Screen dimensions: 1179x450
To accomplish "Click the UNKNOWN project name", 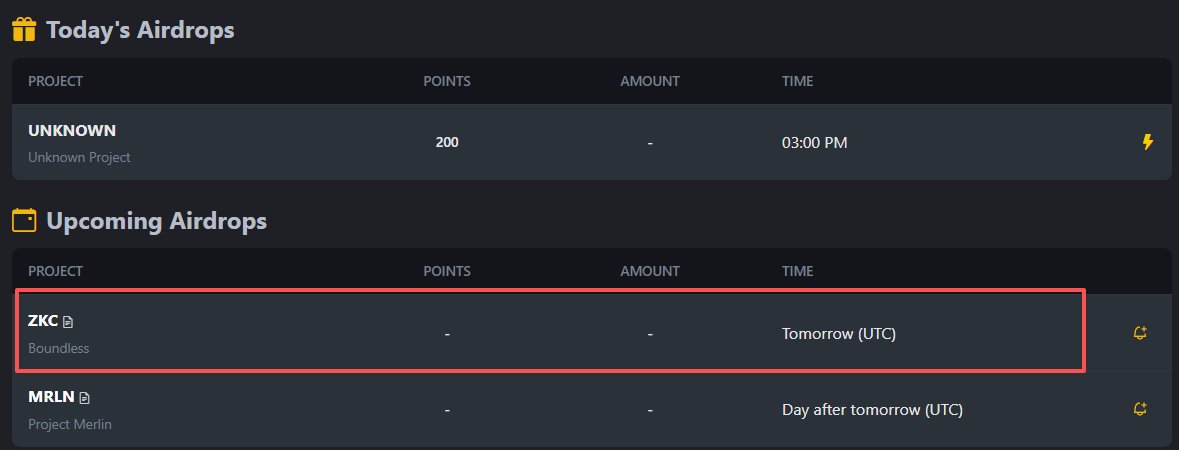I will (72, 130).
